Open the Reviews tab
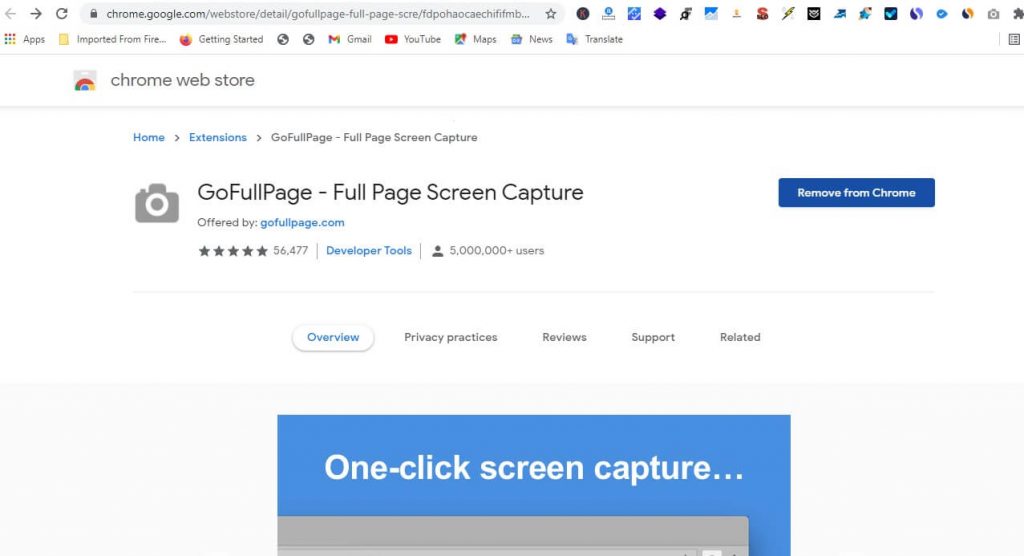1024x556 pixels. pyautogui.click(x=564, y=337)
